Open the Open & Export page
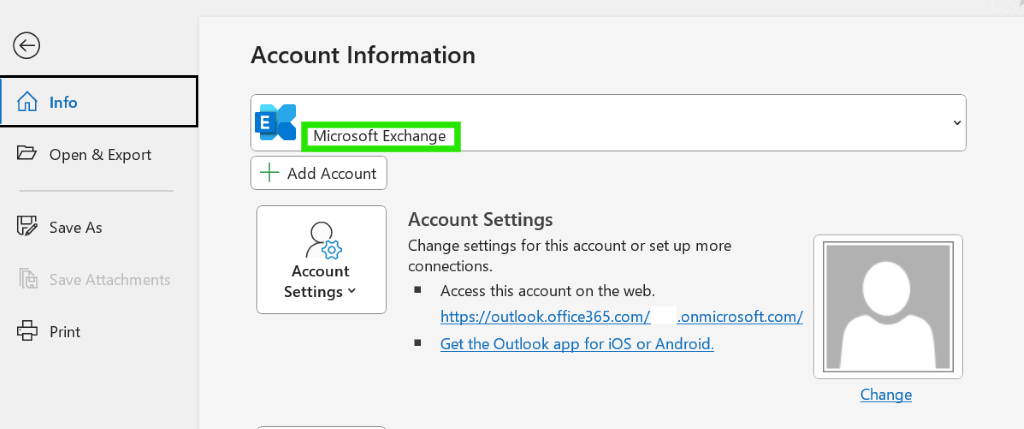 click(x=99, y=154)
